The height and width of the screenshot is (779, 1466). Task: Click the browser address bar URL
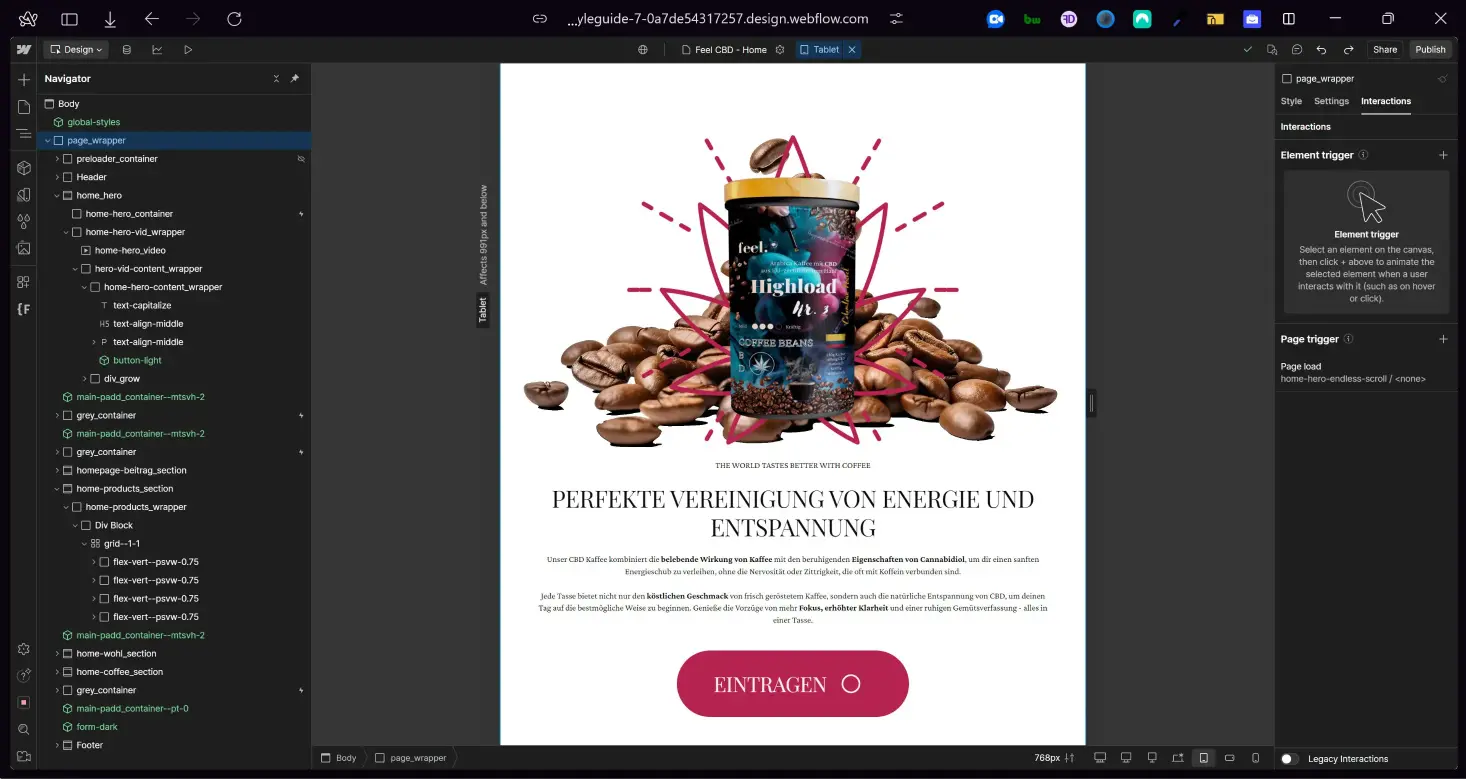coord(717,18)
